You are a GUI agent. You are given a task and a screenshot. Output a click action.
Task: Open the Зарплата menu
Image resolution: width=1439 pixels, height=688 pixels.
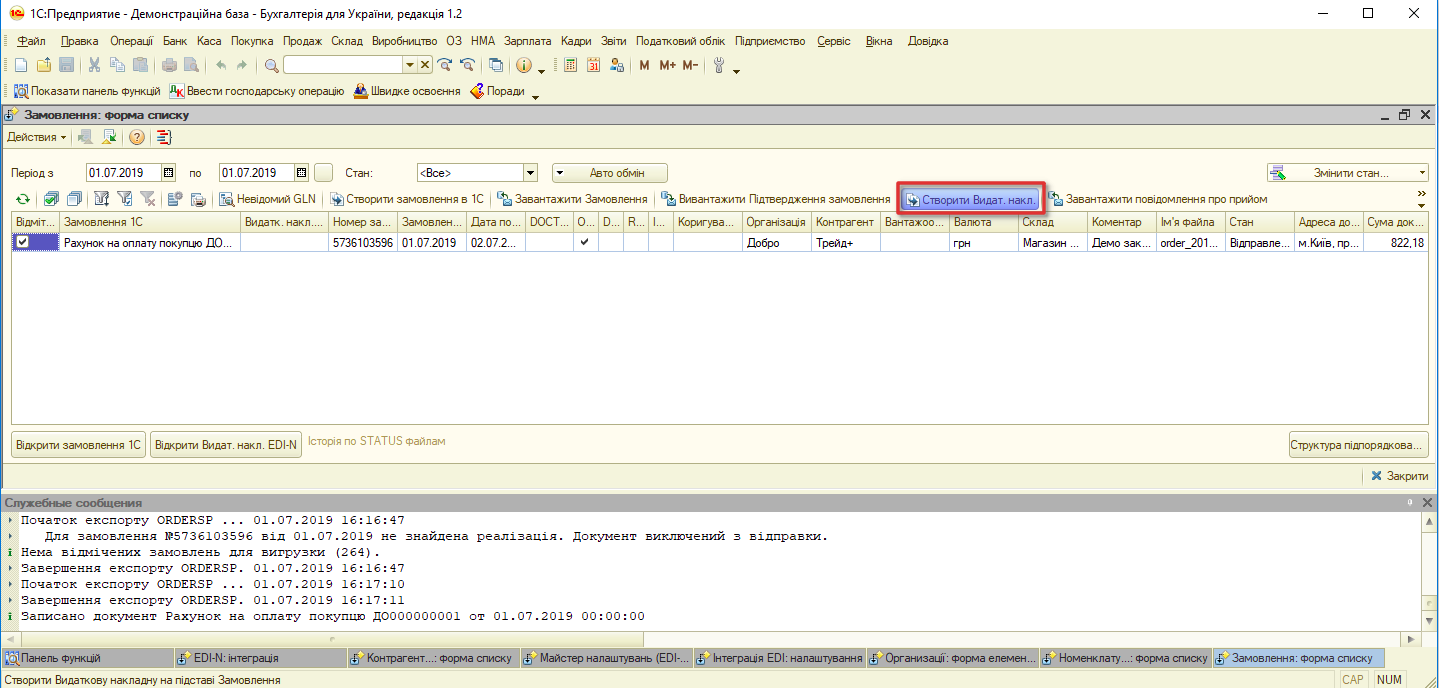point(527,41)
